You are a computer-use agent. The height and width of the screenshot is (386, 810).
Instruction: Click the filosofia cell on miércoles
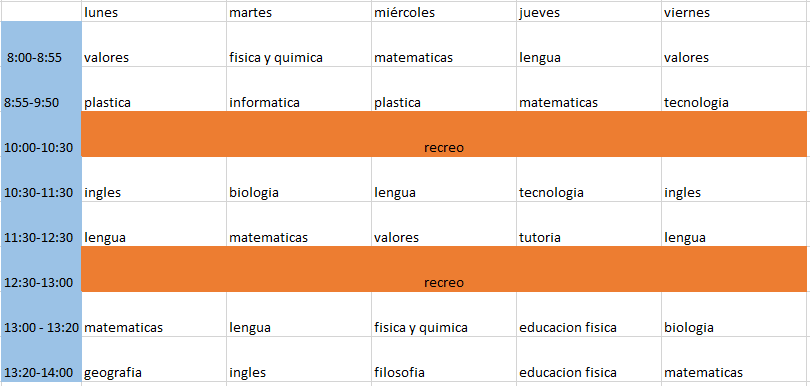(x=444, y=359)
